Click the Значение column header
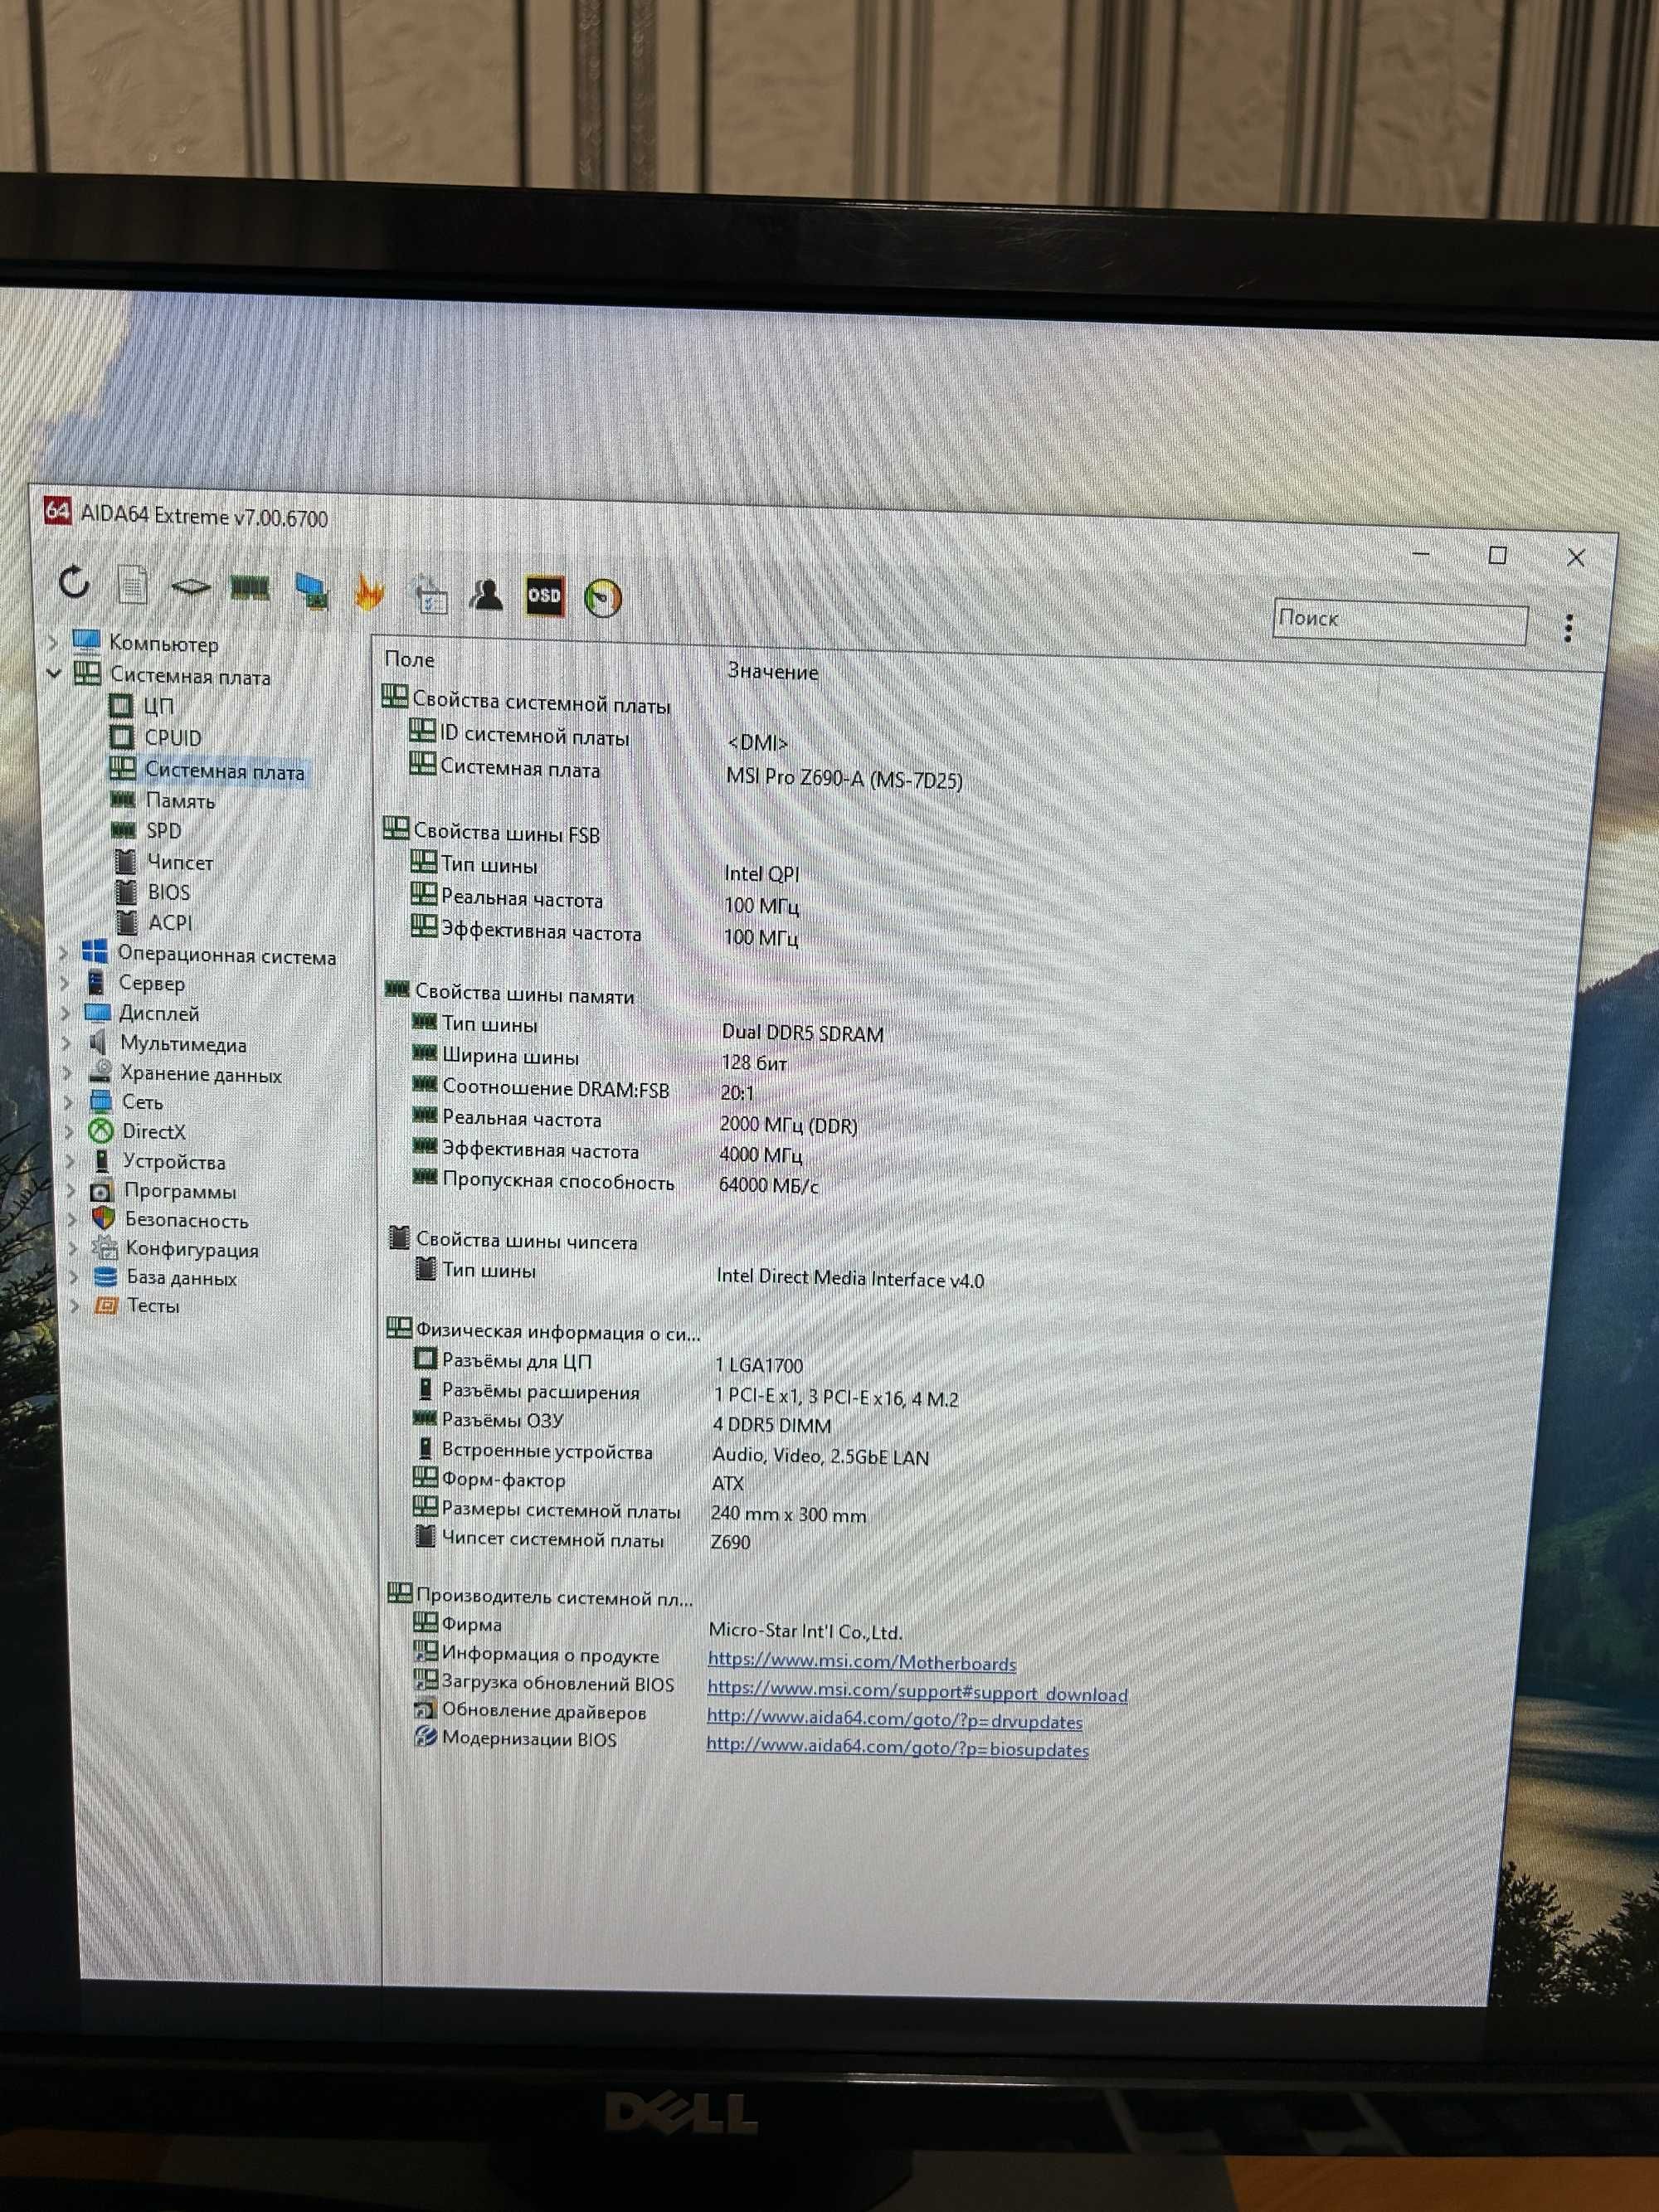Image resolution: width=1659 pixels, height=2212 pixels. click(772, 672)
